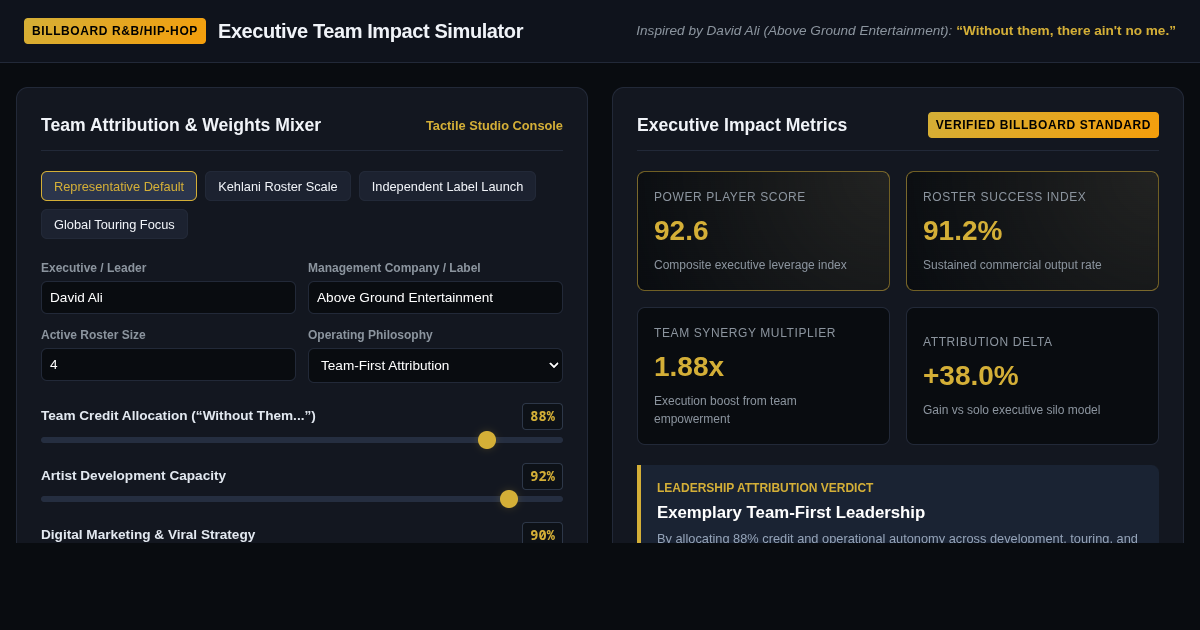
Task: Click the 92% Artist Development value badge
Action: (x=542, y=476)
